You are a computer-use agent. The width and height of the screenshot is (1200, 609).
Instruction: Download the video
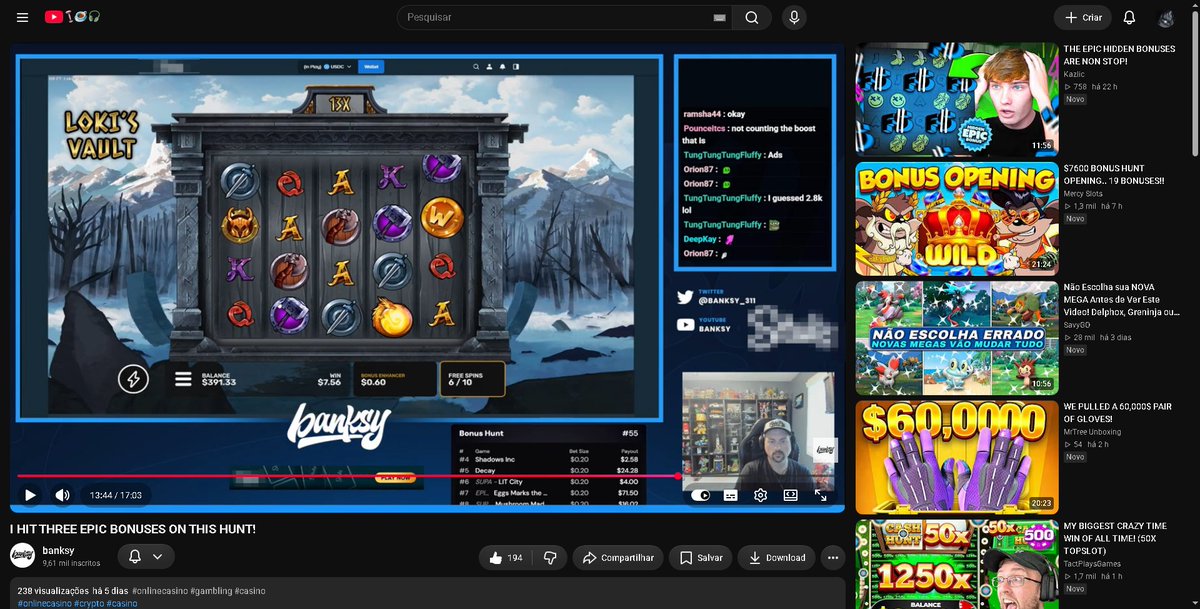[776, 557]
